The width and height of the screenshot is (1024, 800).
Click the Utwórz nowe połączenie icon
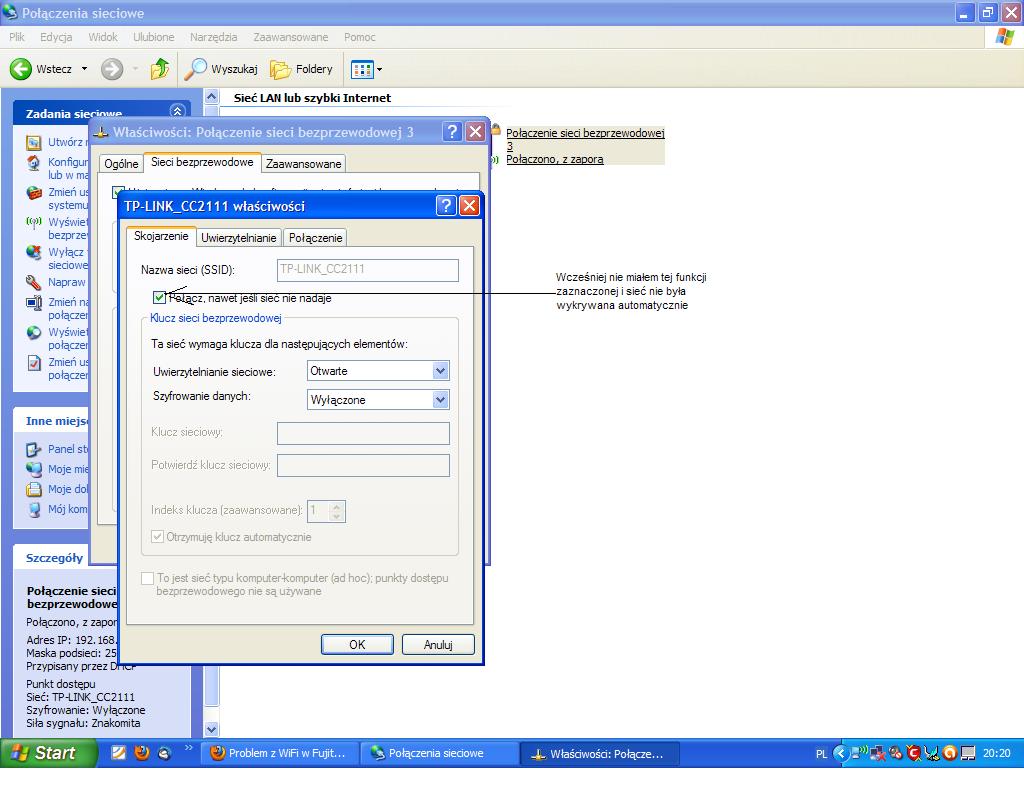[34, 141]
